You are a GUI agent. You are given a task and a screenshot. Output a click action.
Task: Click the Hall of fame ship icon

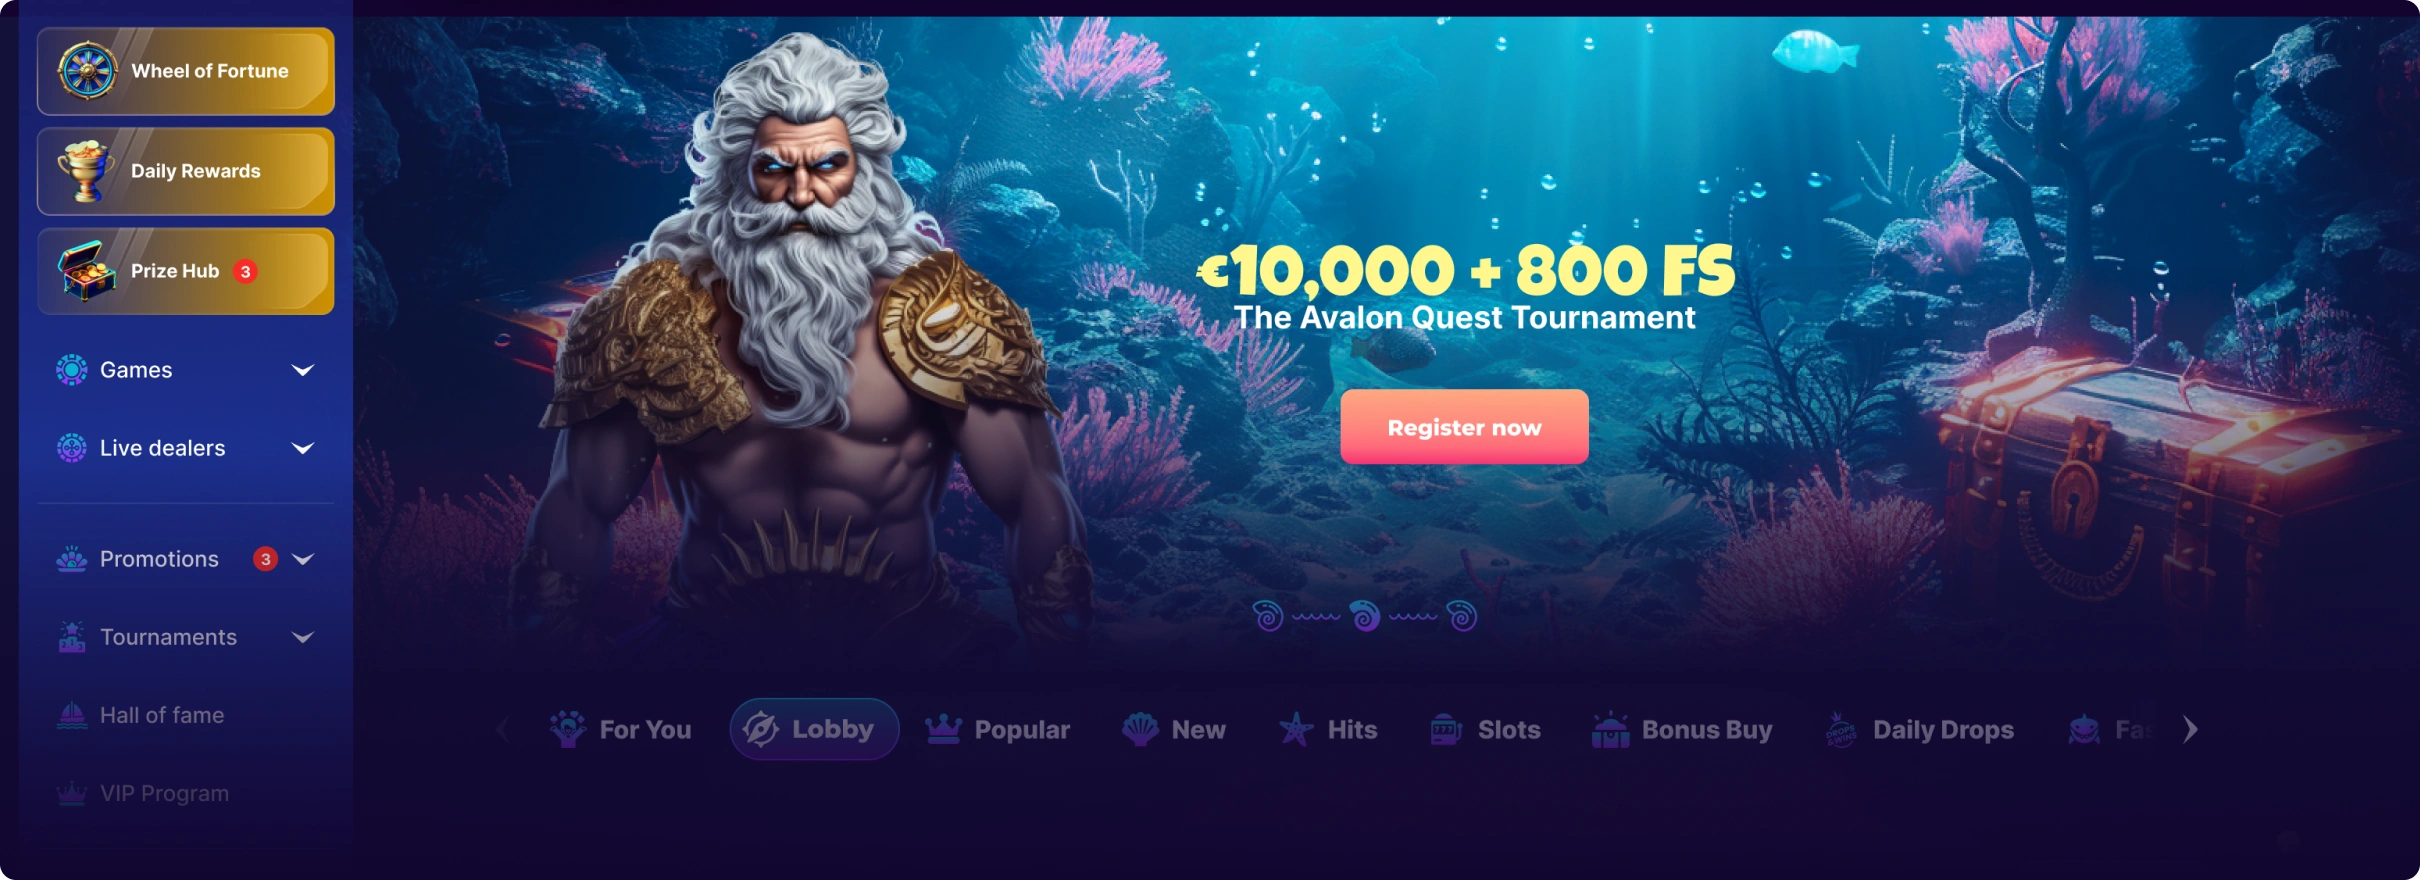(72, 715)
